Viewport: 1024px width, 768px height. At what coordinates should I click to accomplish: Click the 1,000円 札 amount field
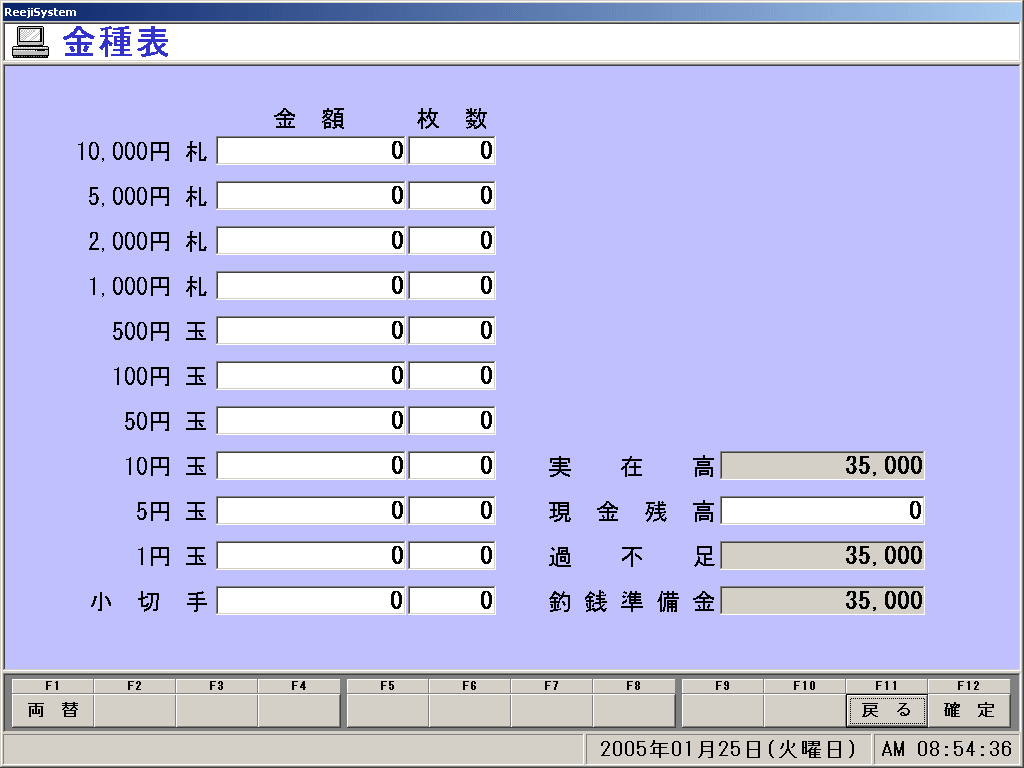pos(311,286)
